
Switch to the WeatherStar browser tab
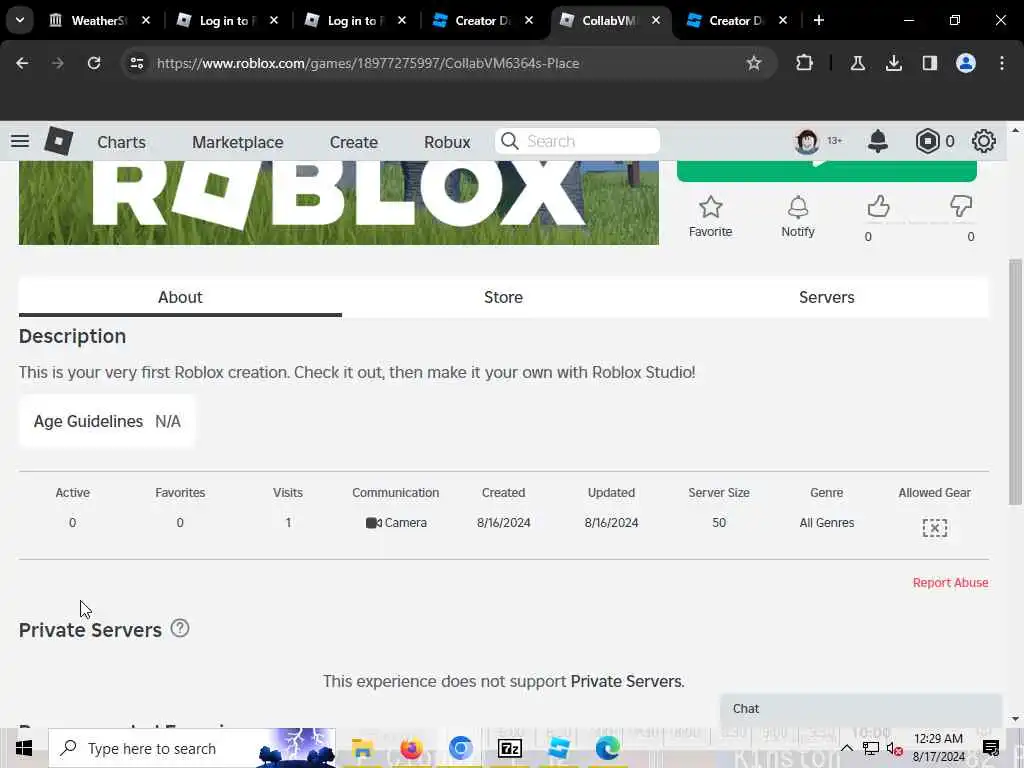98,21
